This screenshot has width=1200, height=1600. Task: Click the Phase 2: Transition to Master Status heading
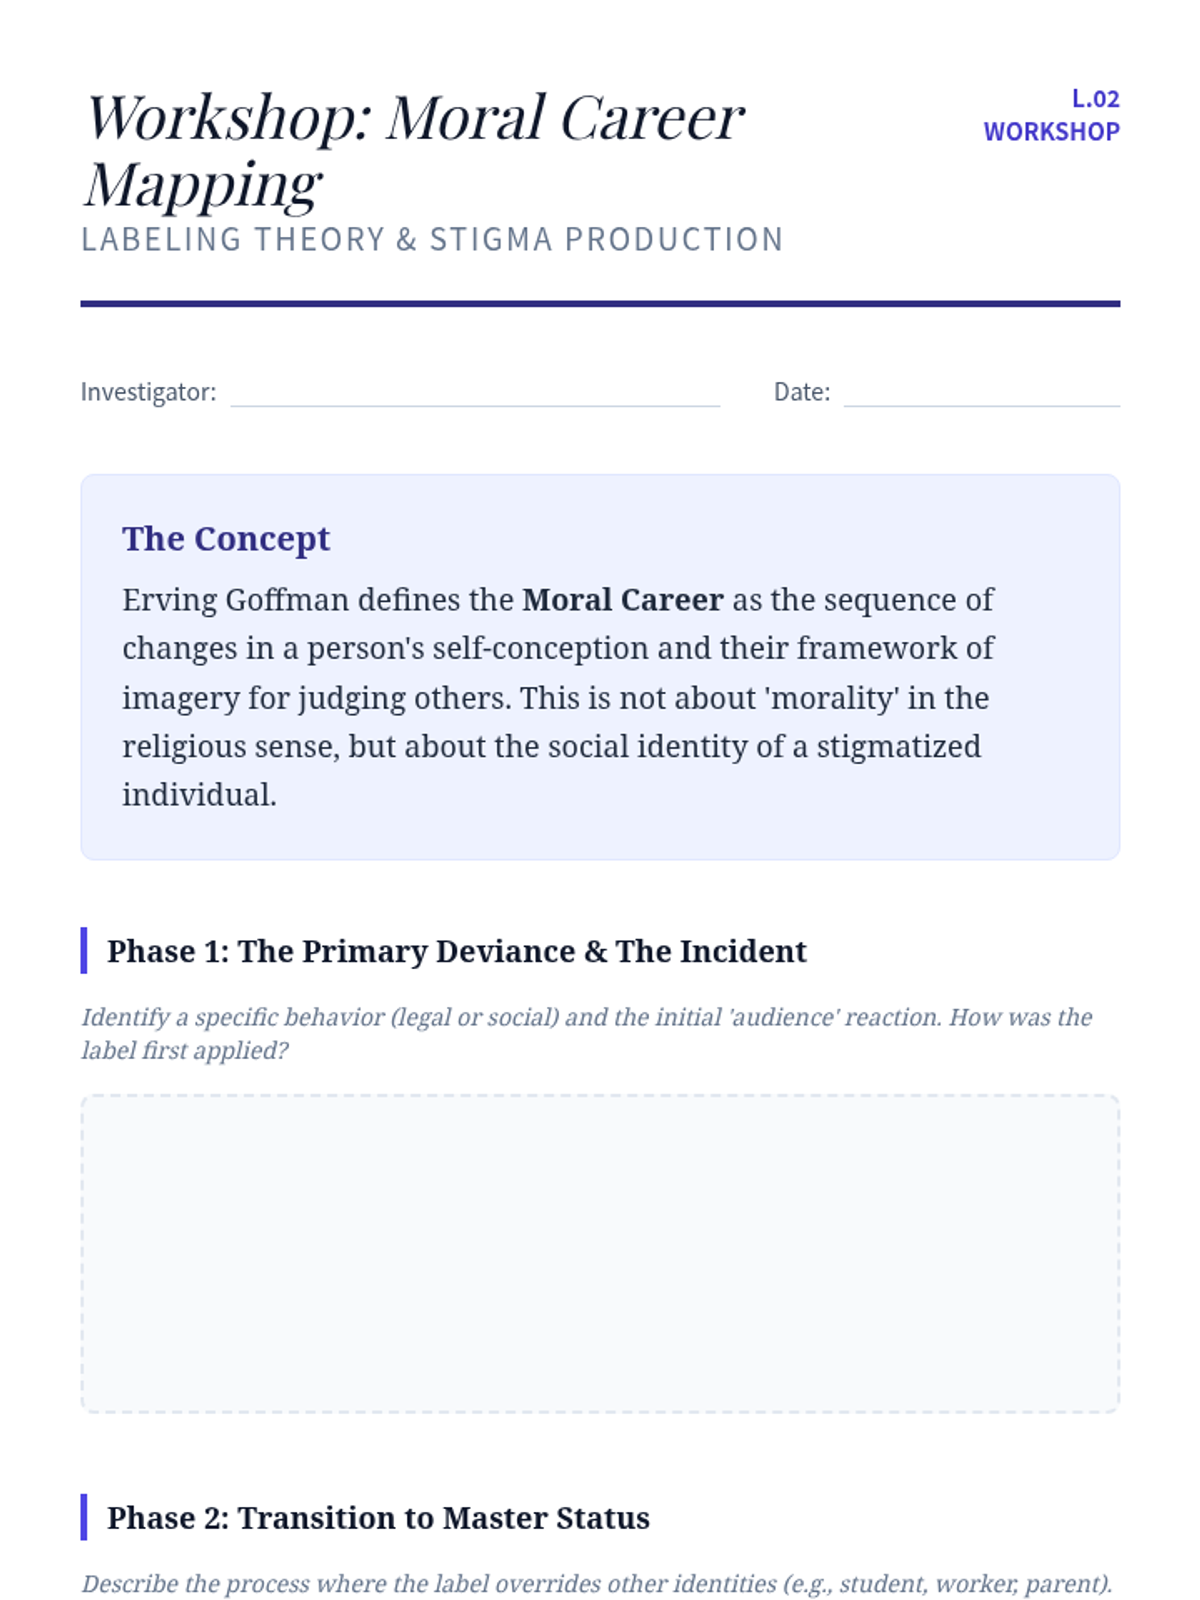(378, 1518)
